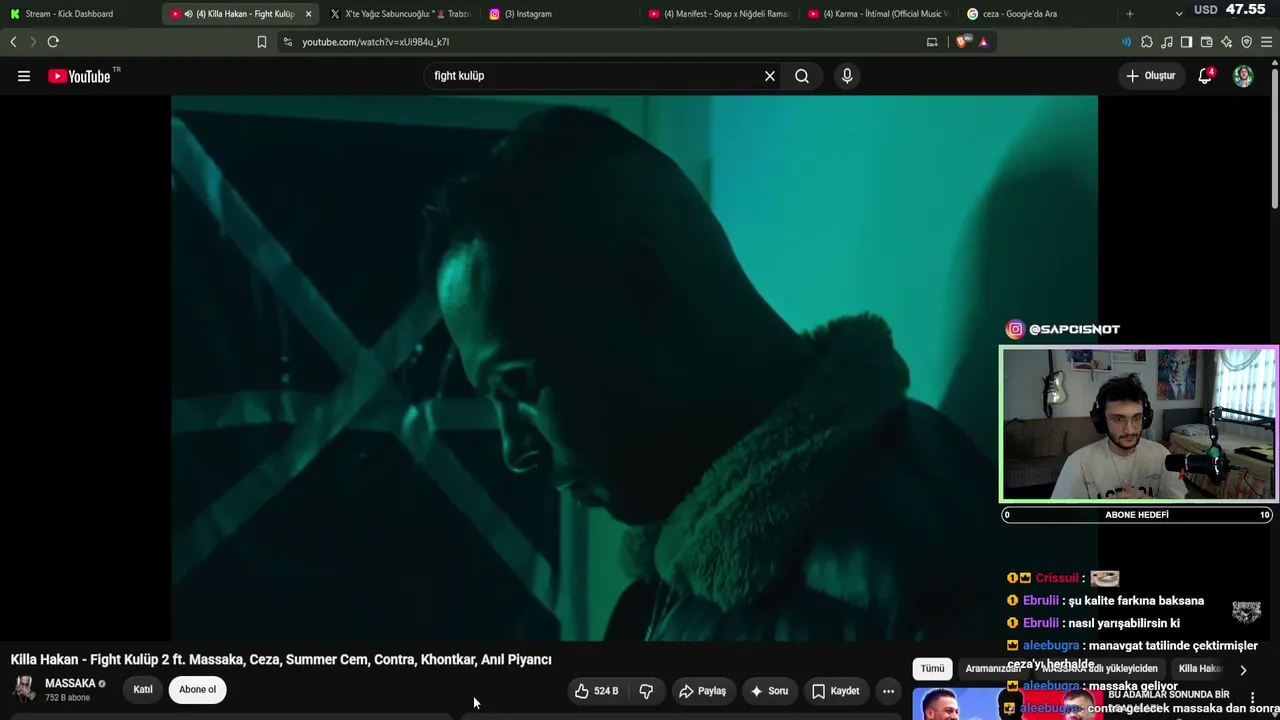Subscribe with the Abone ol button

pyautogui.click(x=197, y=690)
